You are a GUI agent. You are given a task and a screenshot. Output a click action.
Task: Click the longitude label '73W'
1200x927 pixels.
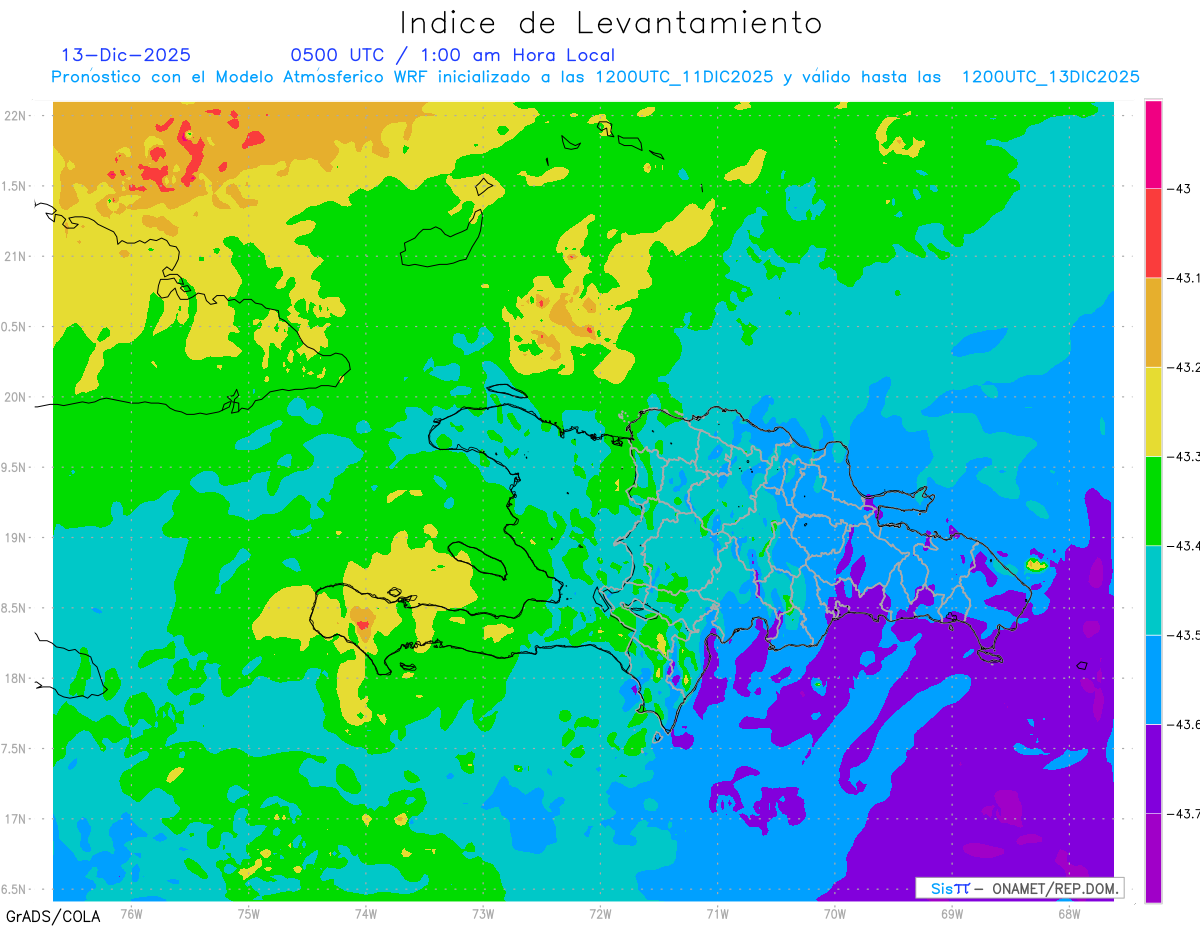click(x=483, y=912)
